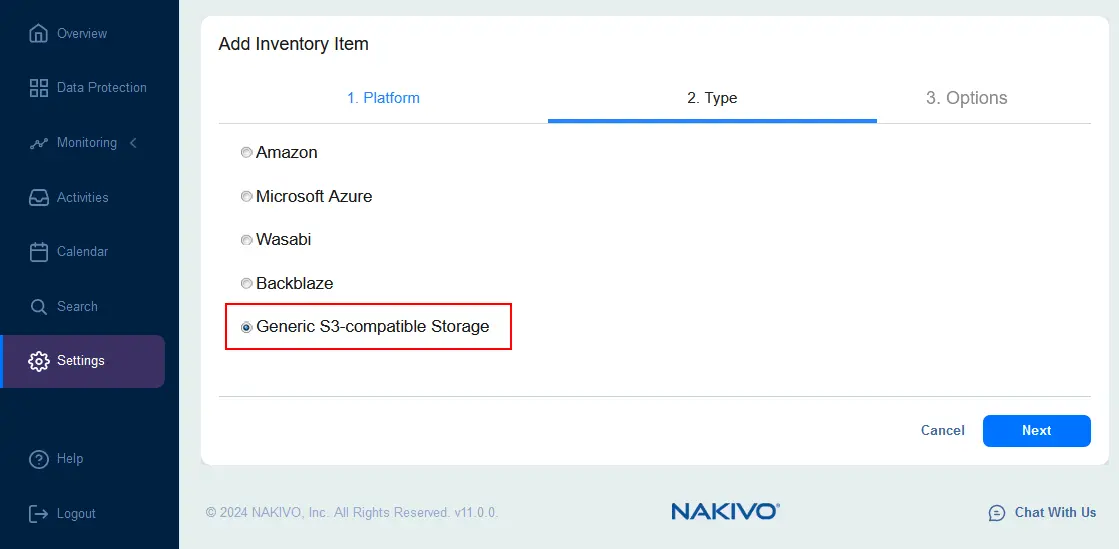Click the Data Protection grid icon

pos(39,88)
